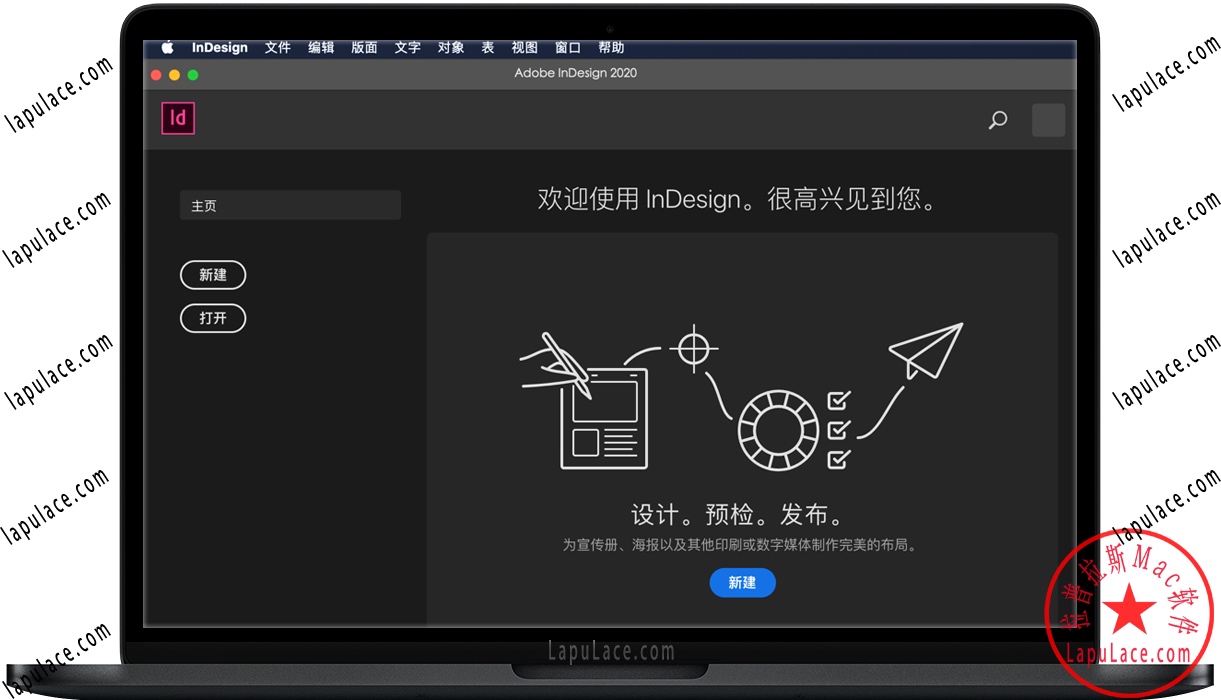The height and width of the screenshot is (700, 1221).
Task: Open the 文件 menu
Action: (x=278, y=48)
